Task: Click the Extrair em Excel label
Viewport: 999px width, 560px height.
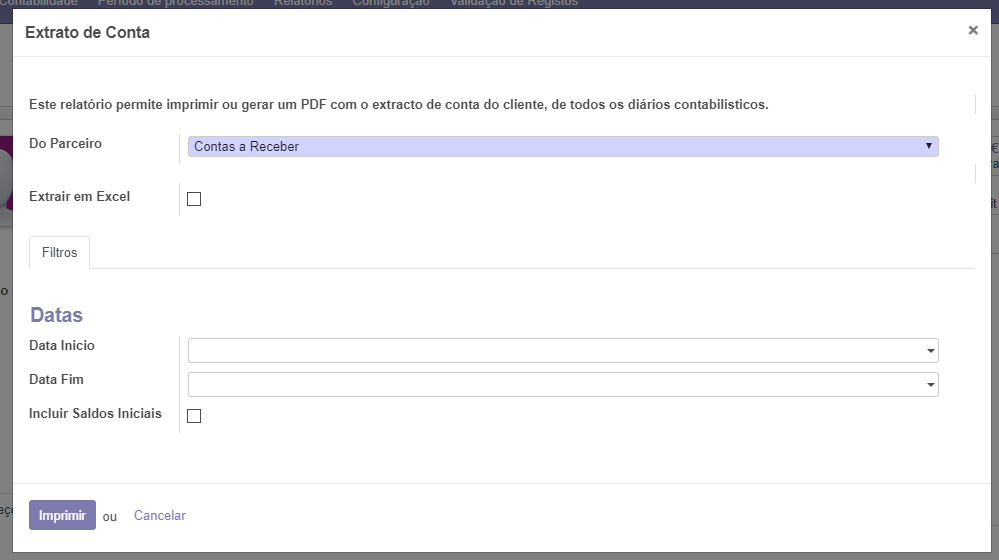Action: click(79, 197)
